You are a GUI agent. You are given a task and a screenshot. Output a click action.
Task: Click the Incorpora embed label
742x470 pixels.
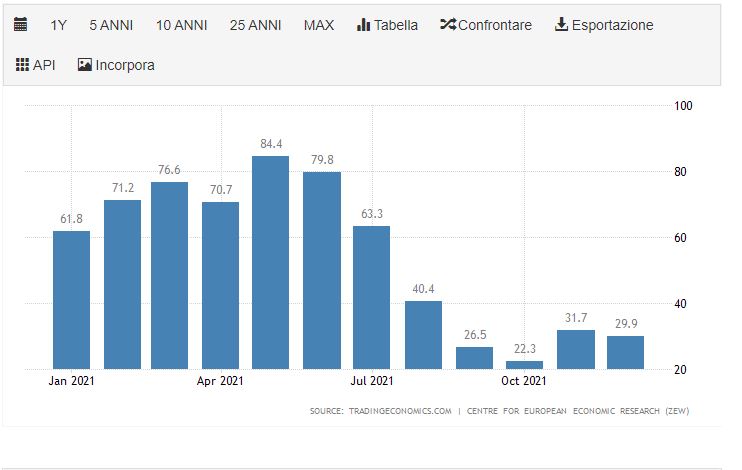click(125, 65)
